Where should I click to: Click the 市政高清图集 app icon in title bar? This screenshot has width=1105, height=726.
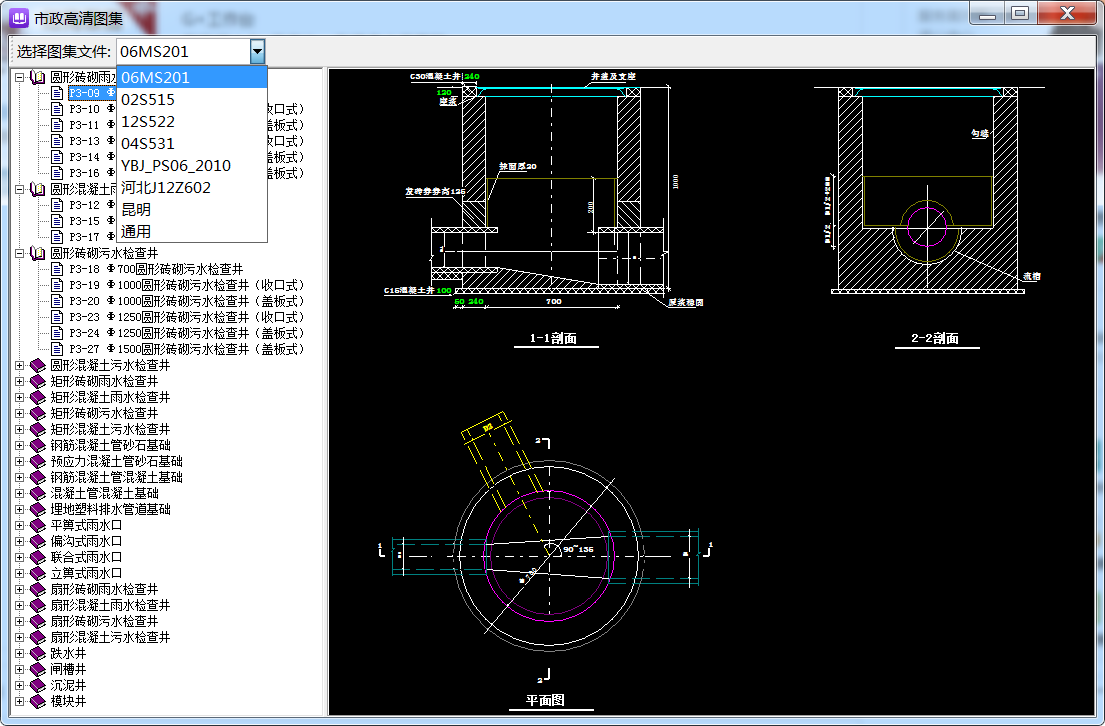click(x=19, y=18)
